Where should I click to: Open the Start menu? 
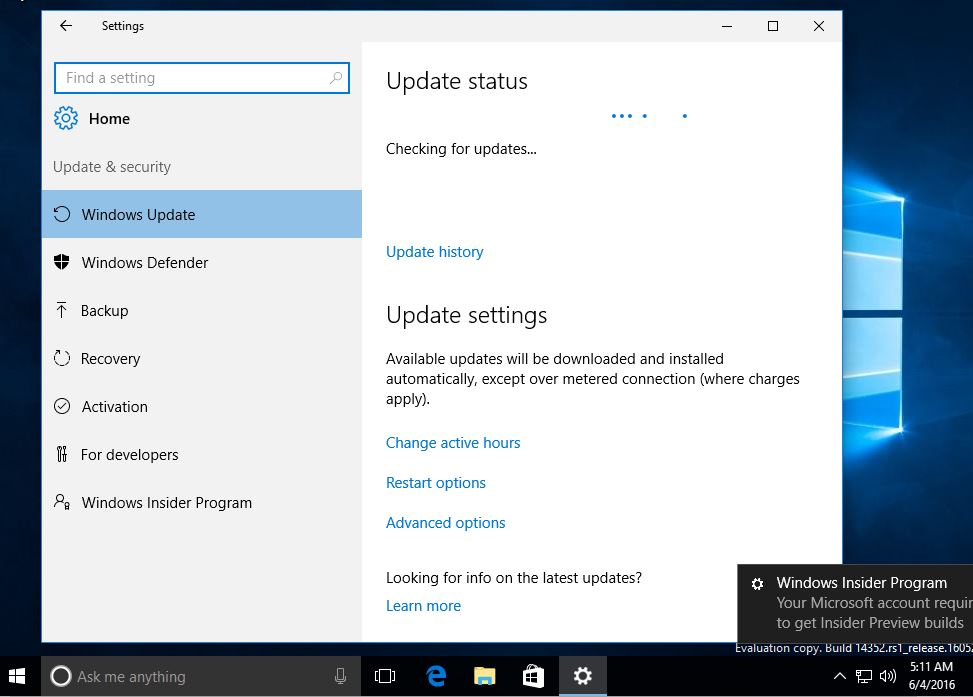[x=17, y=676]
